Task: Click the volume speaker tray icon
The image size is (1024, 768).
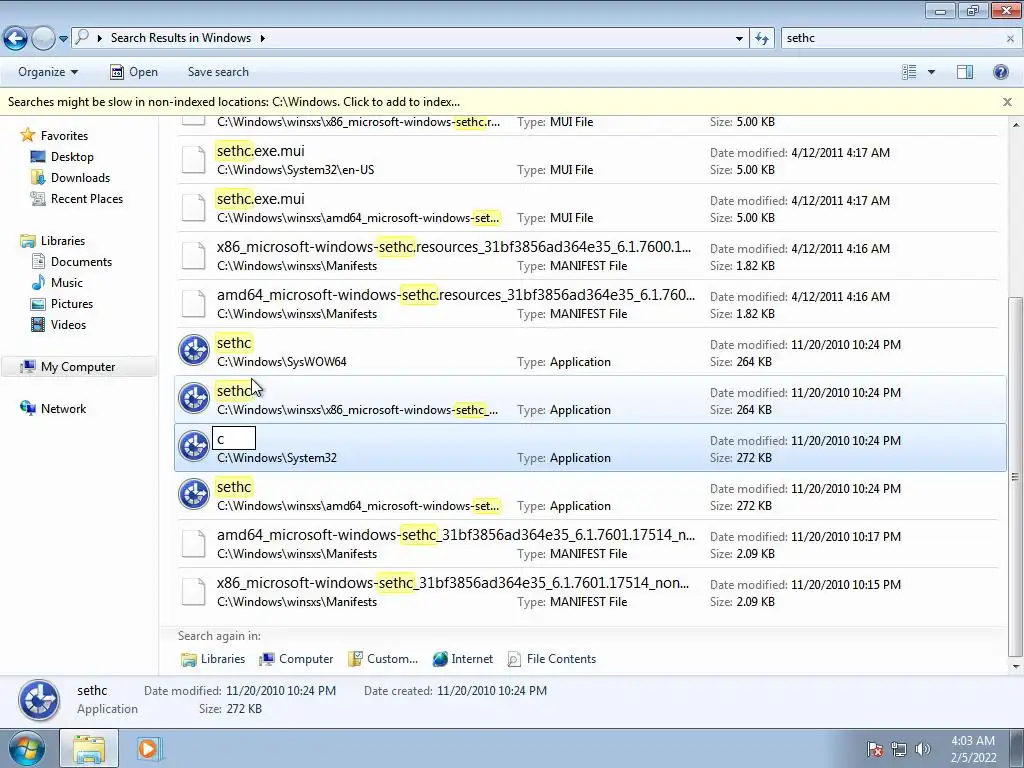Action: 922,749
